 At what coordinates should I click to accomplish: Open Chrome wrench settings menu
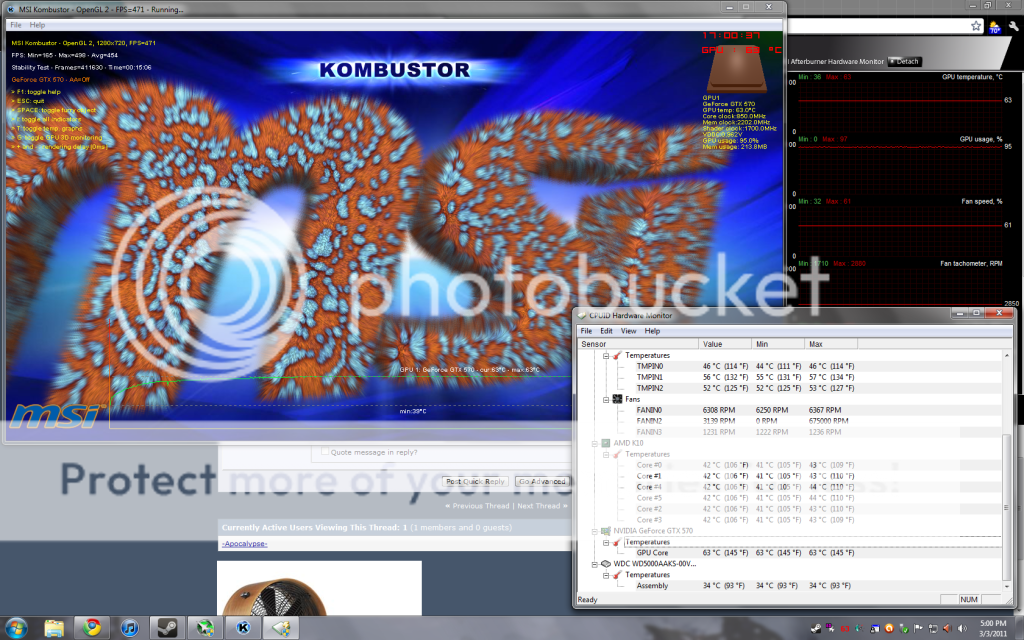(x=1014, y=26)
